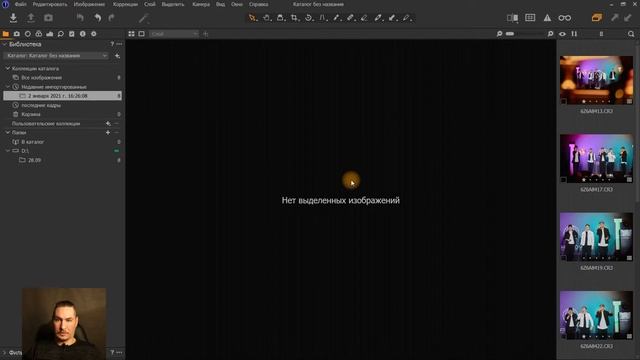
Task: Click the add layer plus icon
Action: [206, 34]
